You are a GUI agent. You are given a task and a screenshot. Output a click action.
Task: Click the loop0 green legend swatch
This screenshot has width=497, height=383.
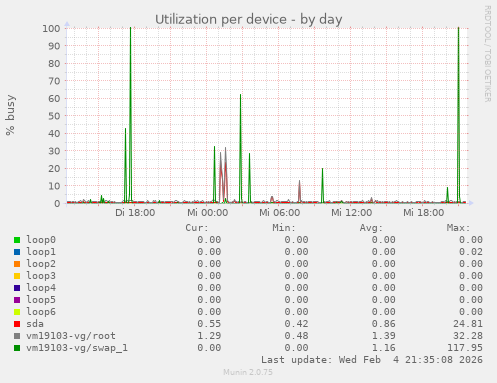pos(17,240)
